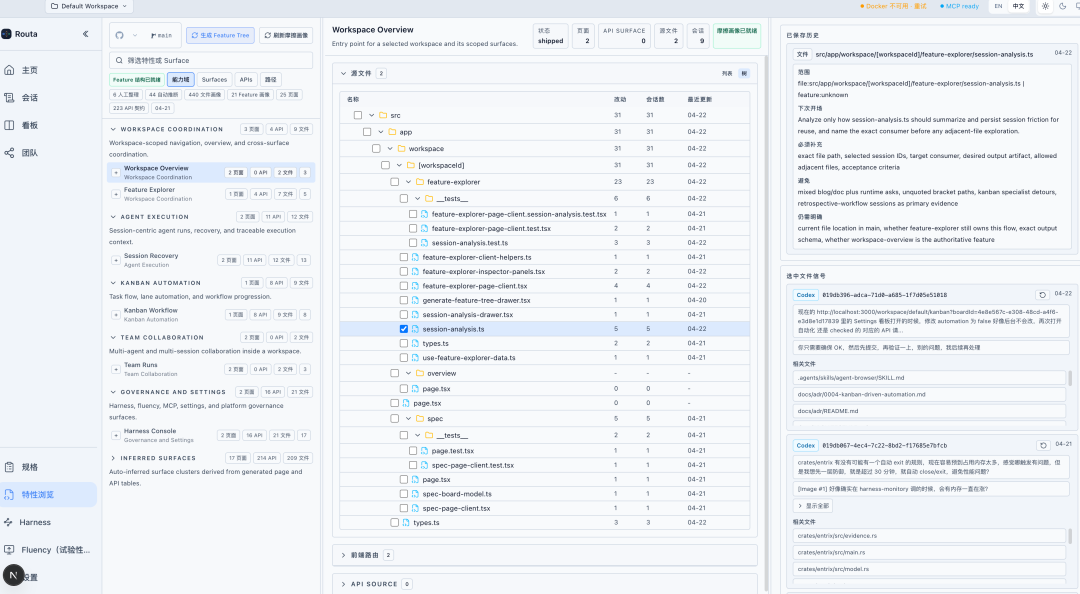
Task: Open Fluency experimental sidebar item
Action: [48, 549]
